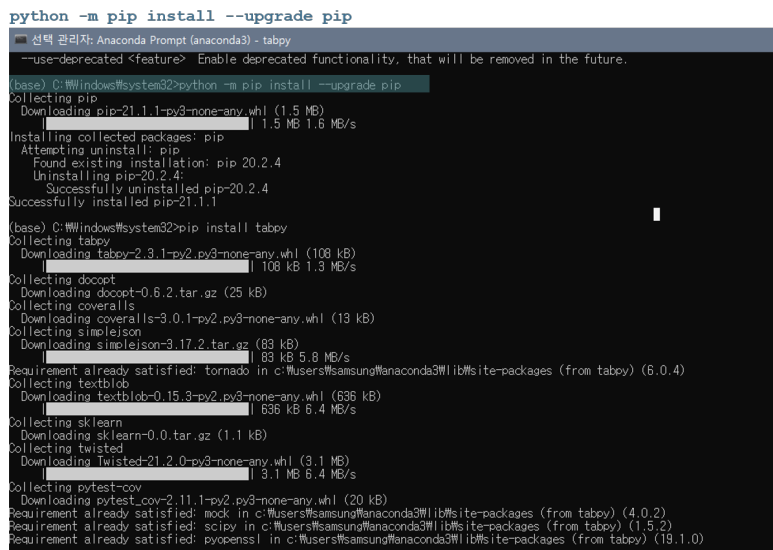Click 'Downloading sklearn-0.0.tar.gz' line
773x550 pixels.
point(144,435)
